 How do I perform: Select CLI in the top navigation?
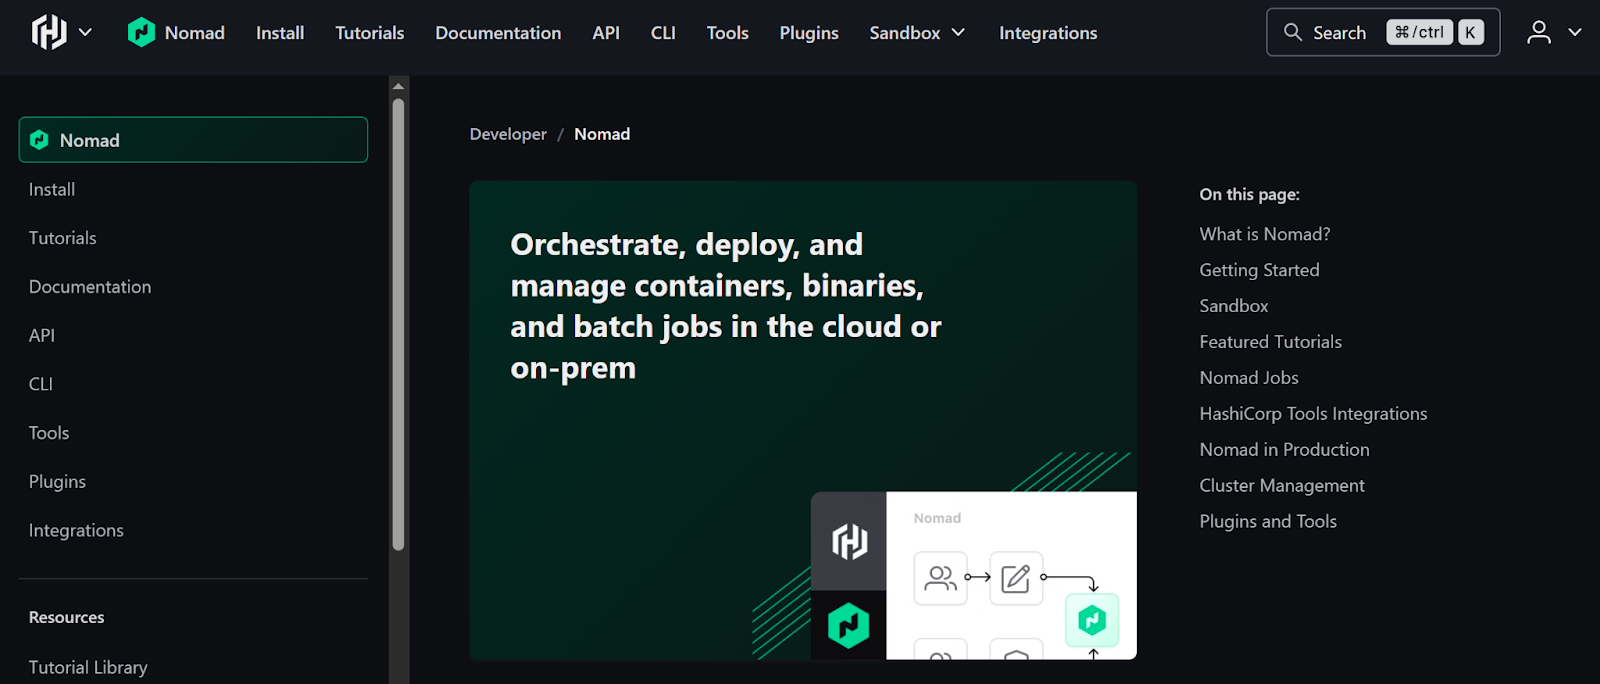point(663,33)
